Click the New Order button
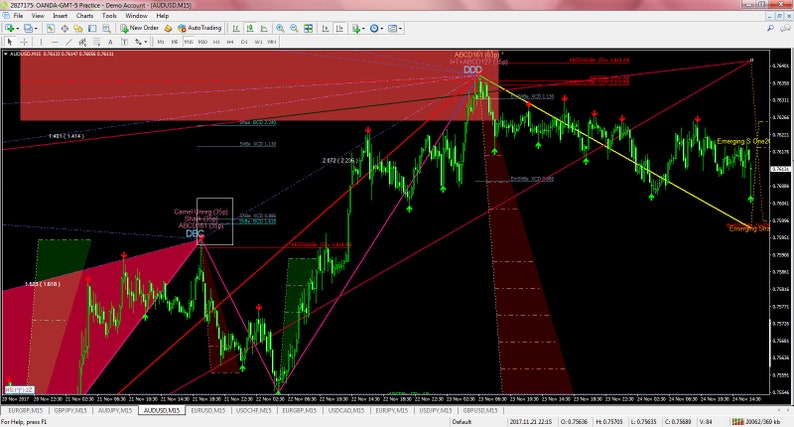 coord(139,28)
